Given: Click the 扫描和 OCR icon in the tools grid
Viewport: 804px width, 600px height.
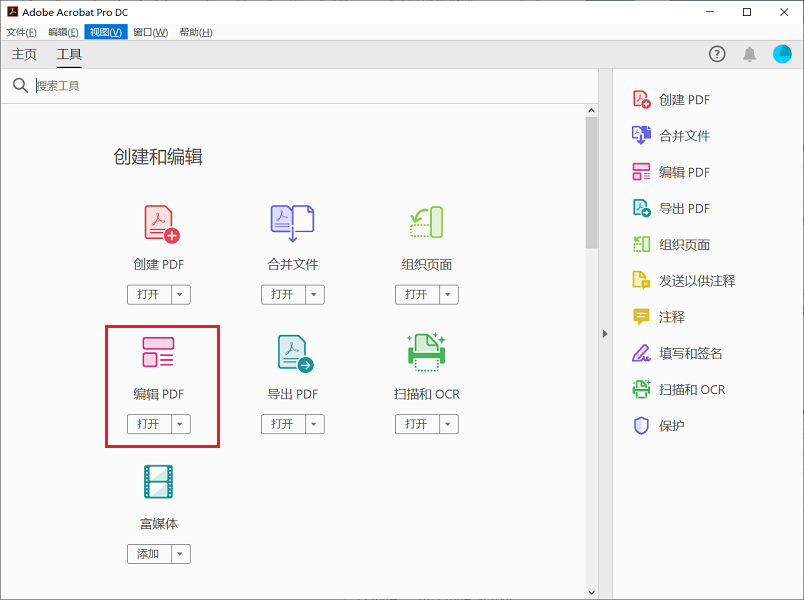Looking at the screenshot, I should tap(427, 352).
